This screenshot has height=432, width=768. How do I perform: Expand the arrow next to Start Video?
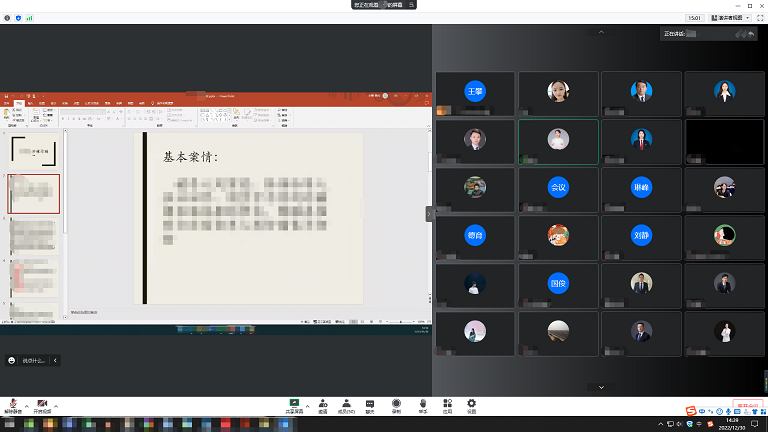56,405
